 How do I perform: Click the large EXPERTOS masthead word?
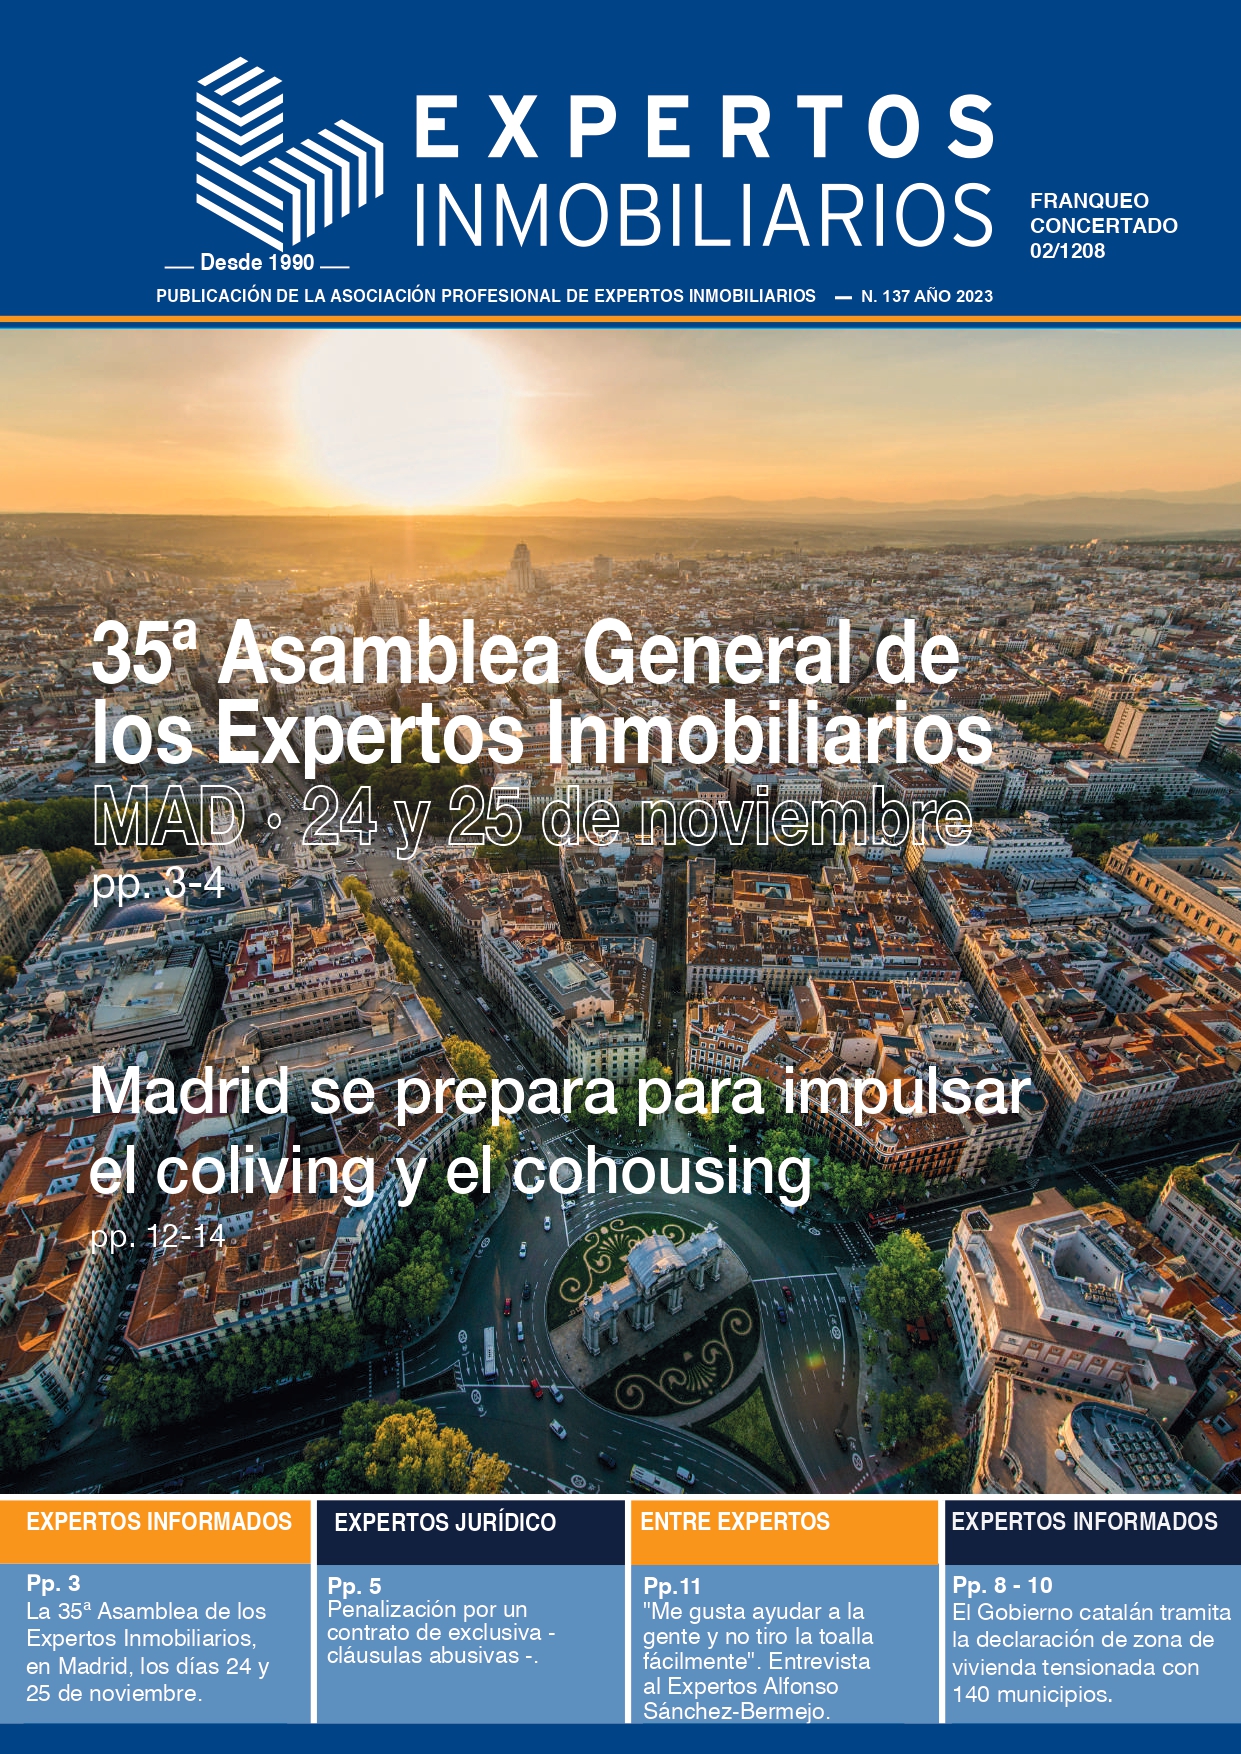click(704, 127)
